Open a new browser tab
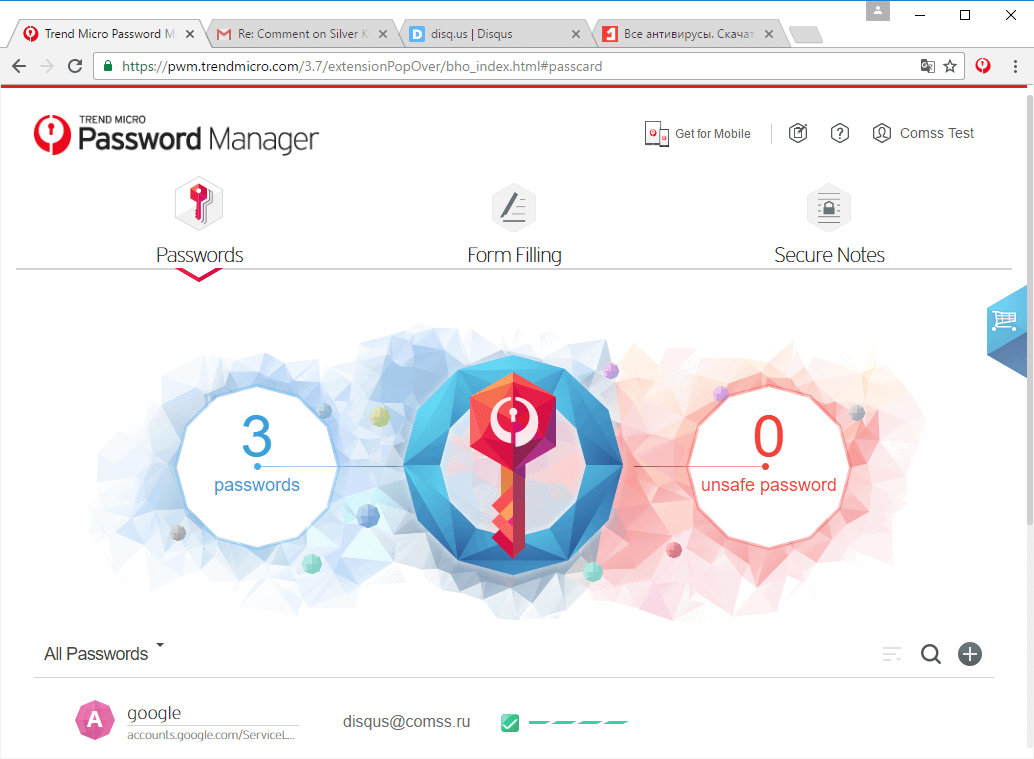 click(x=805, y=34)
